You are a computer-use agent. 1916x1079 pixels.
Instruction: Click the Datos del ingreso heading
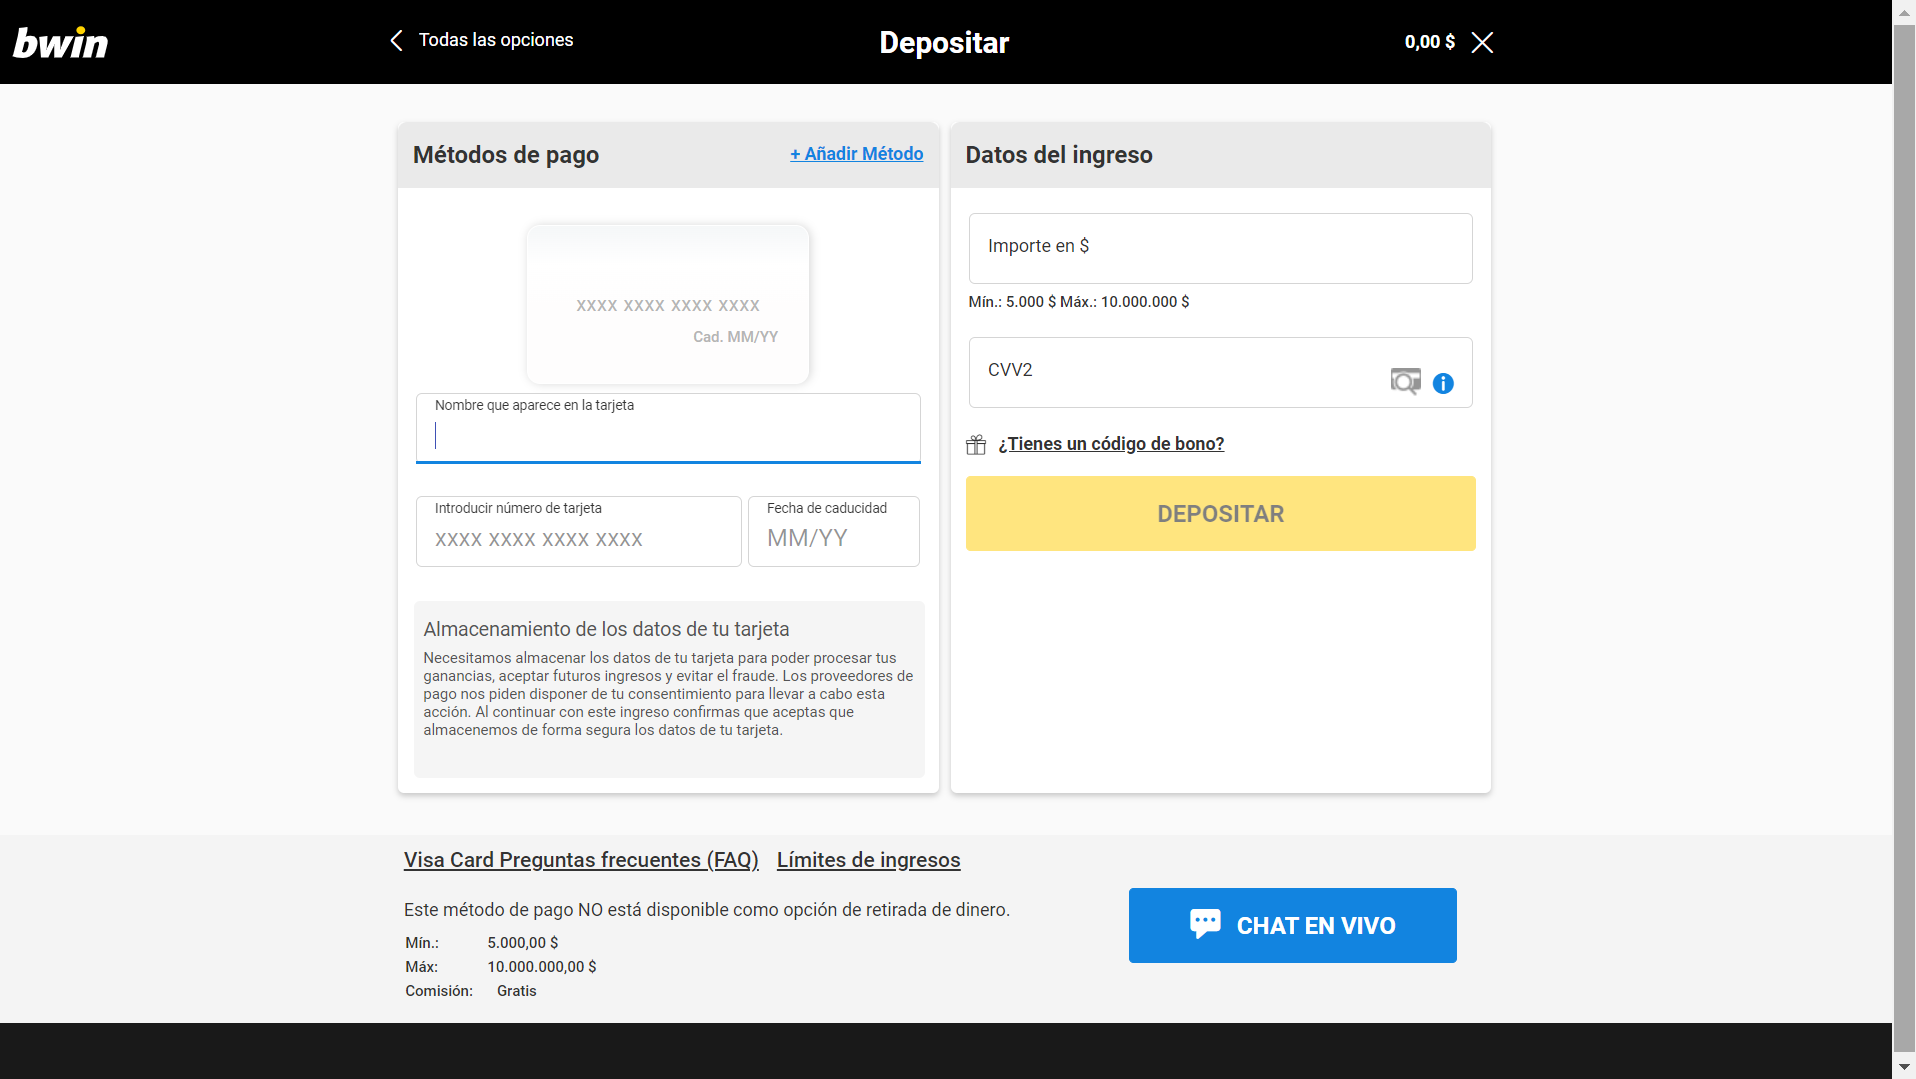tap(1059, 155)
